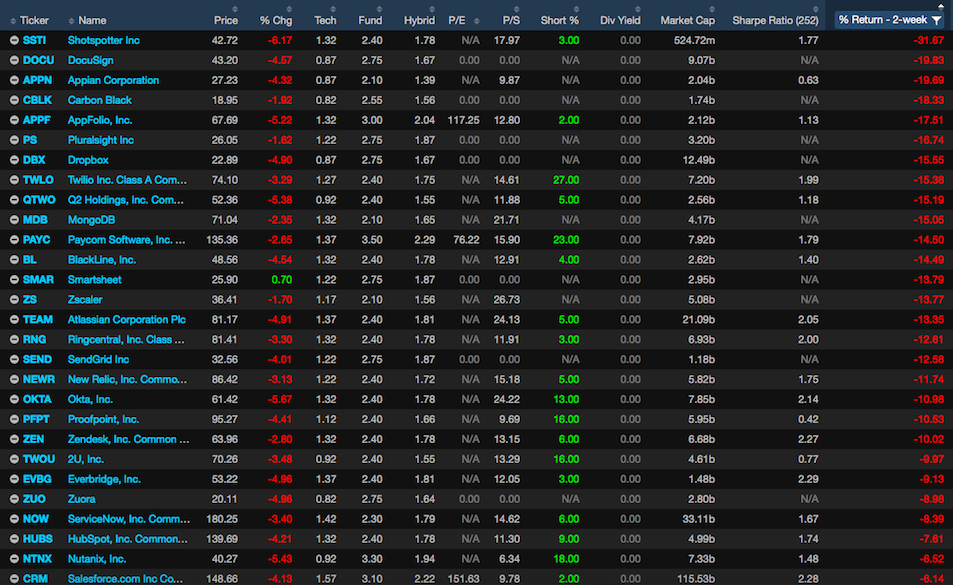Open the SSTI ticker link
This screenshot has width=953, height=585.
[x=34, y=40]
